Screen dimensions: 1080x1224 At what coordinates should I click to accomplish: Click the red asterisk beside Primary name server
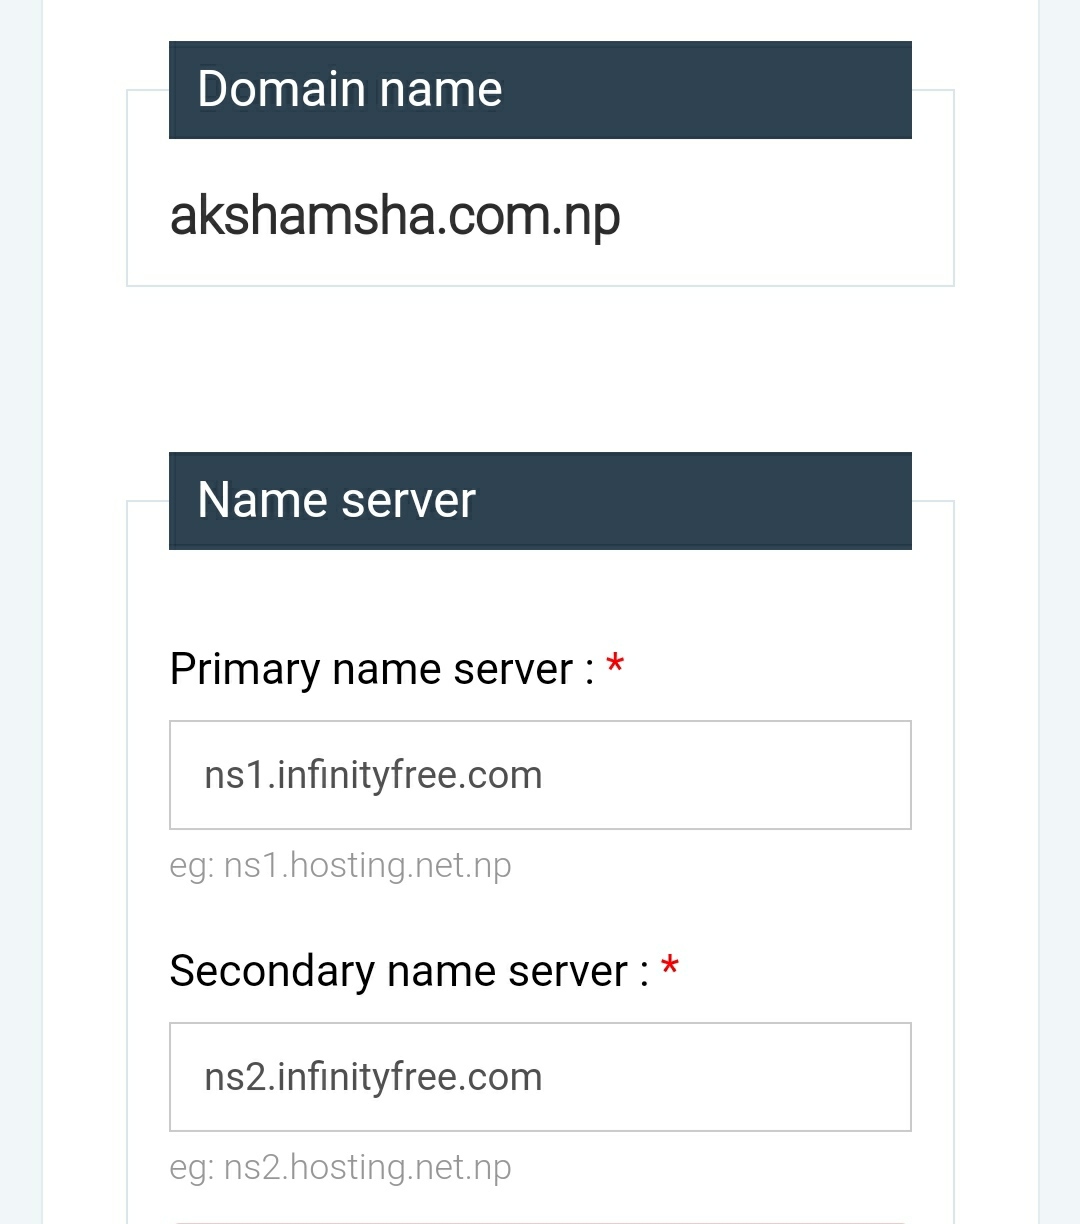pyautogui.click(x=615, y=665)
